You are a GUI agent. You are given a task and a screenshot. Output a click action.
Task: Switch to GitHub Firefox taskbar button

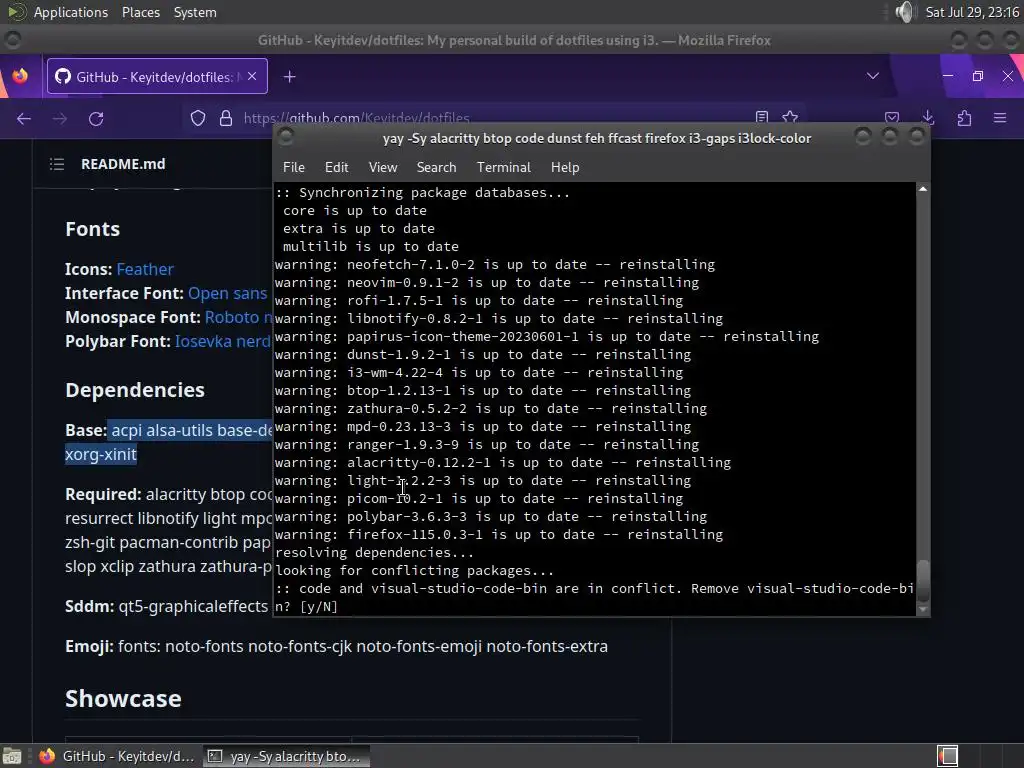116,756
